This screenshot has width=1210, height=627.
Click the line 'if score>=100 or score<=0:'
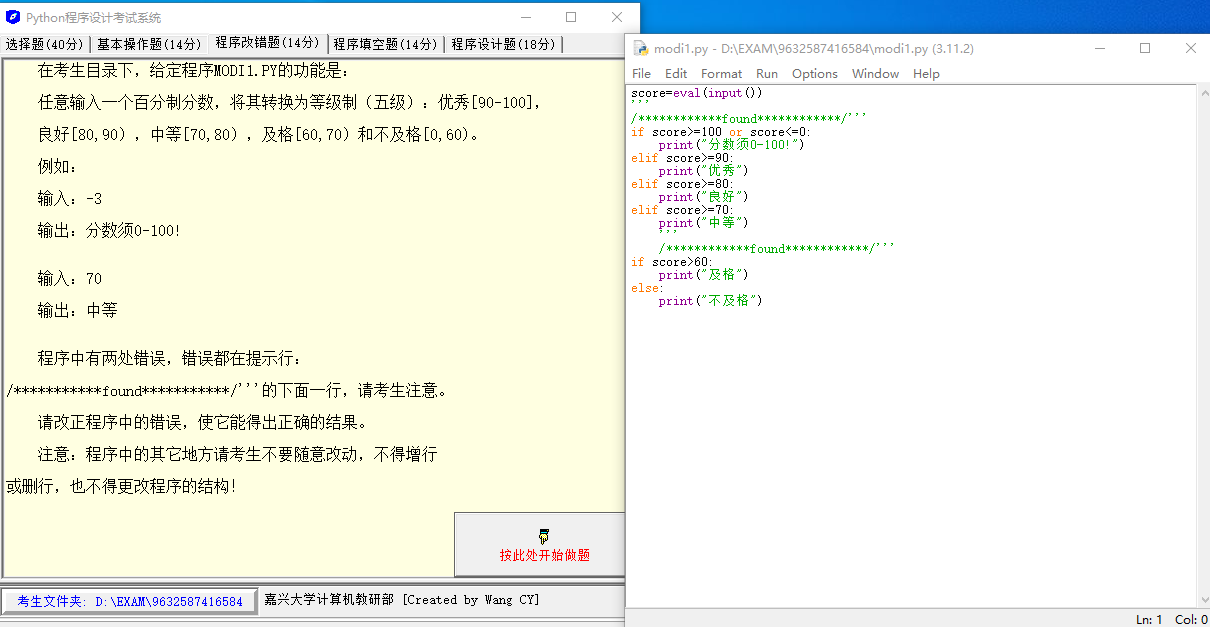721,132
